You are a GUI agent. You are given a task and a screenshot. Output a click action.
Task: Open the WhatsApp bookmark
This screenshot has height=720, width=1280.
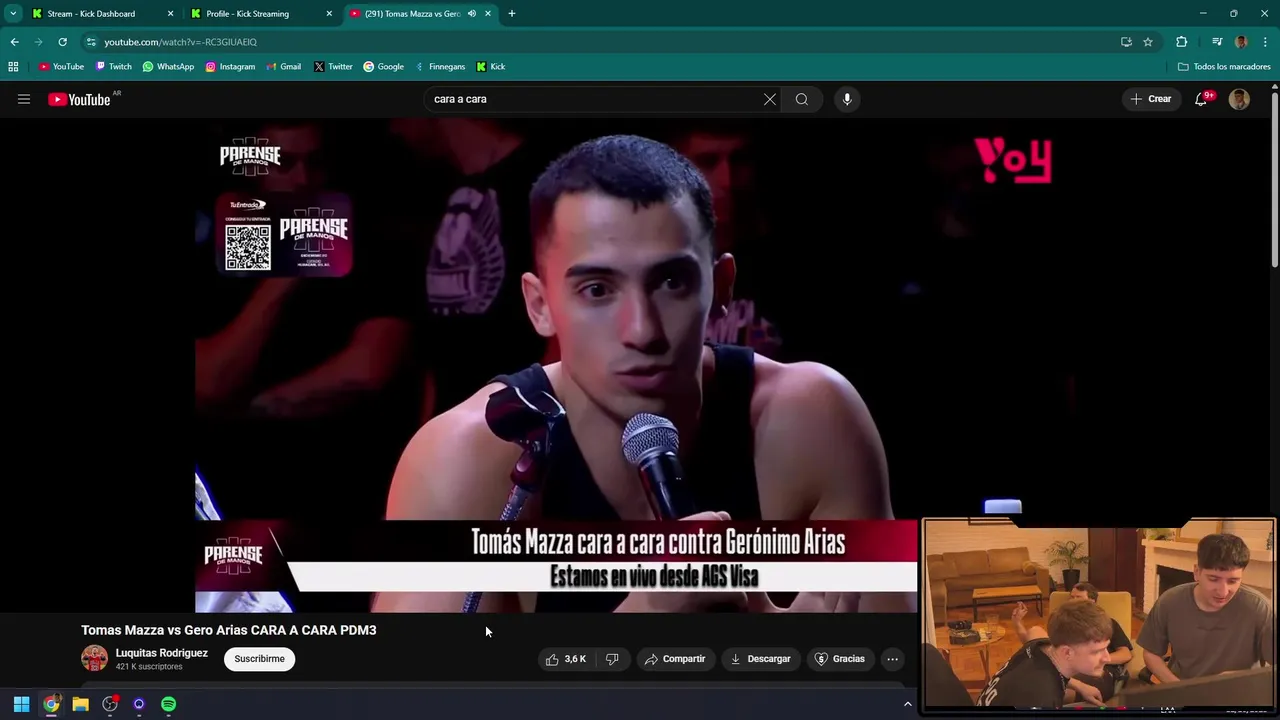(168, 66)
